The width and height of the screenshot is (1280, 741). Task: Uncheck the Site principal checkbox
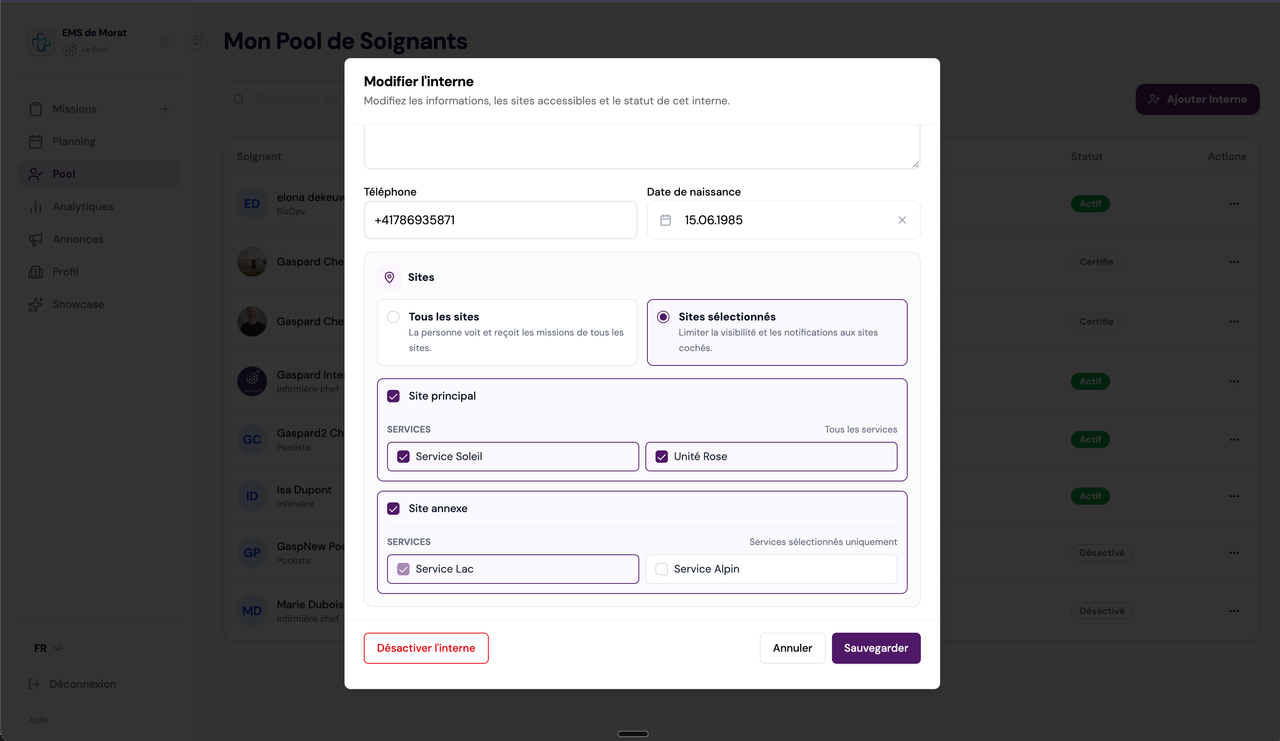(x=393, y=396)
